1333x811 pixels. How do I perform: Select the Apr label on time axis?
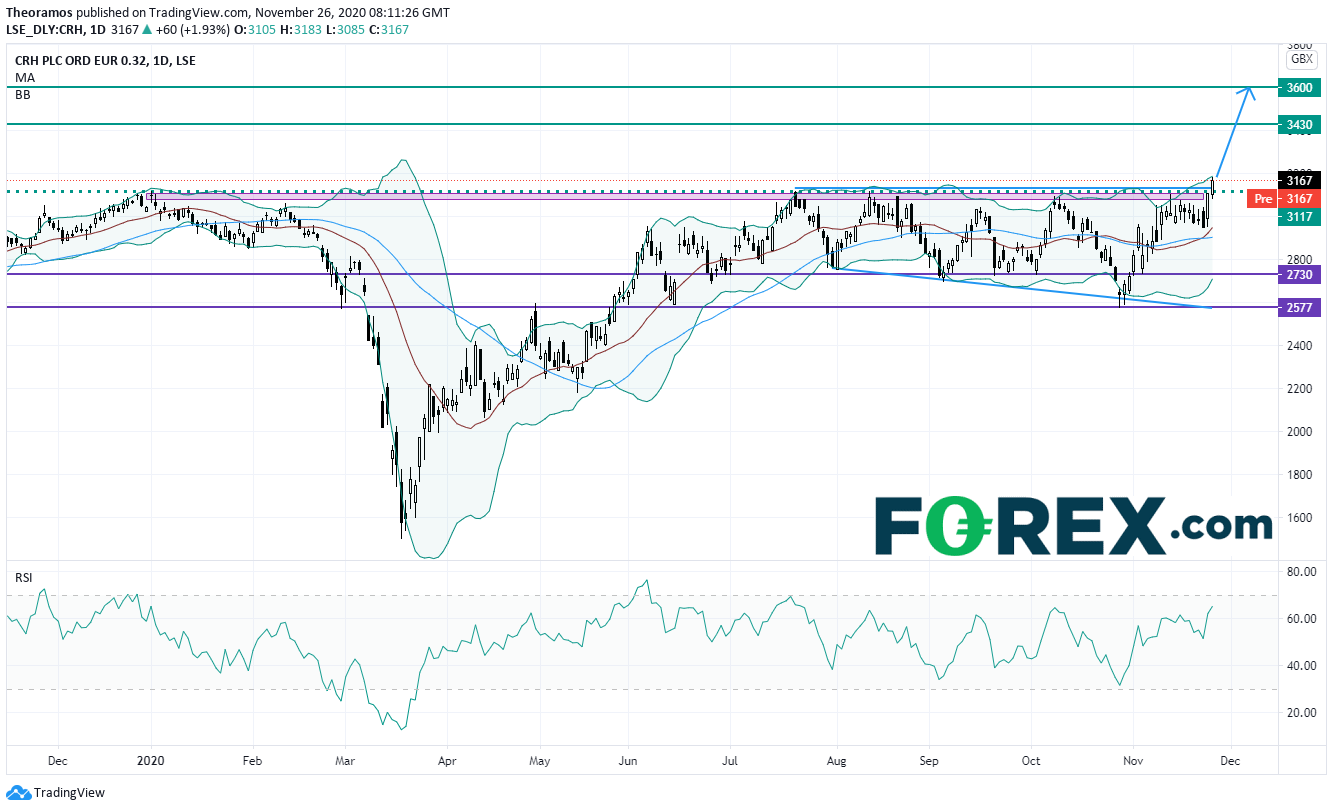click(x=445, y=760)
